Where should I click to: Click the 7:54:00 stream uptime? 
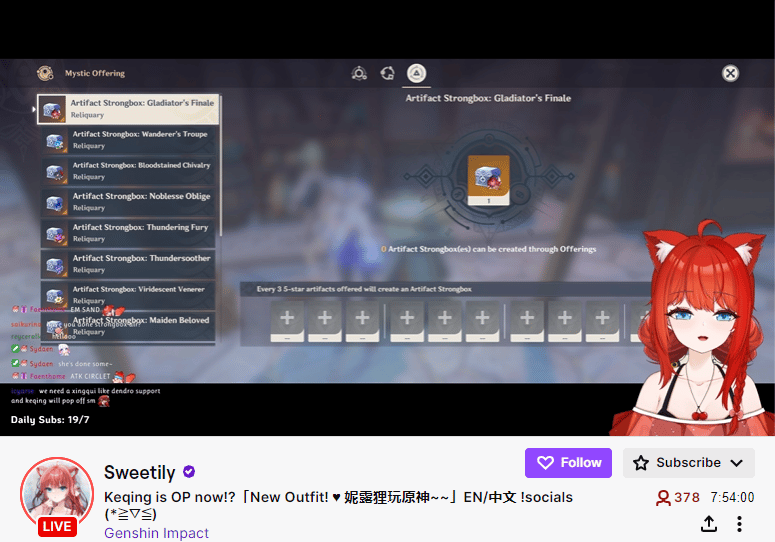tap(732, 497)
